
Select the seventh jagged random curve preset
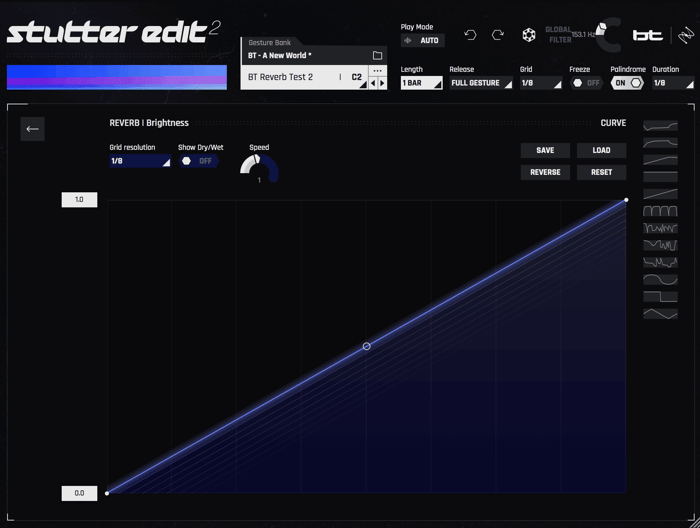tap(660, 228)
